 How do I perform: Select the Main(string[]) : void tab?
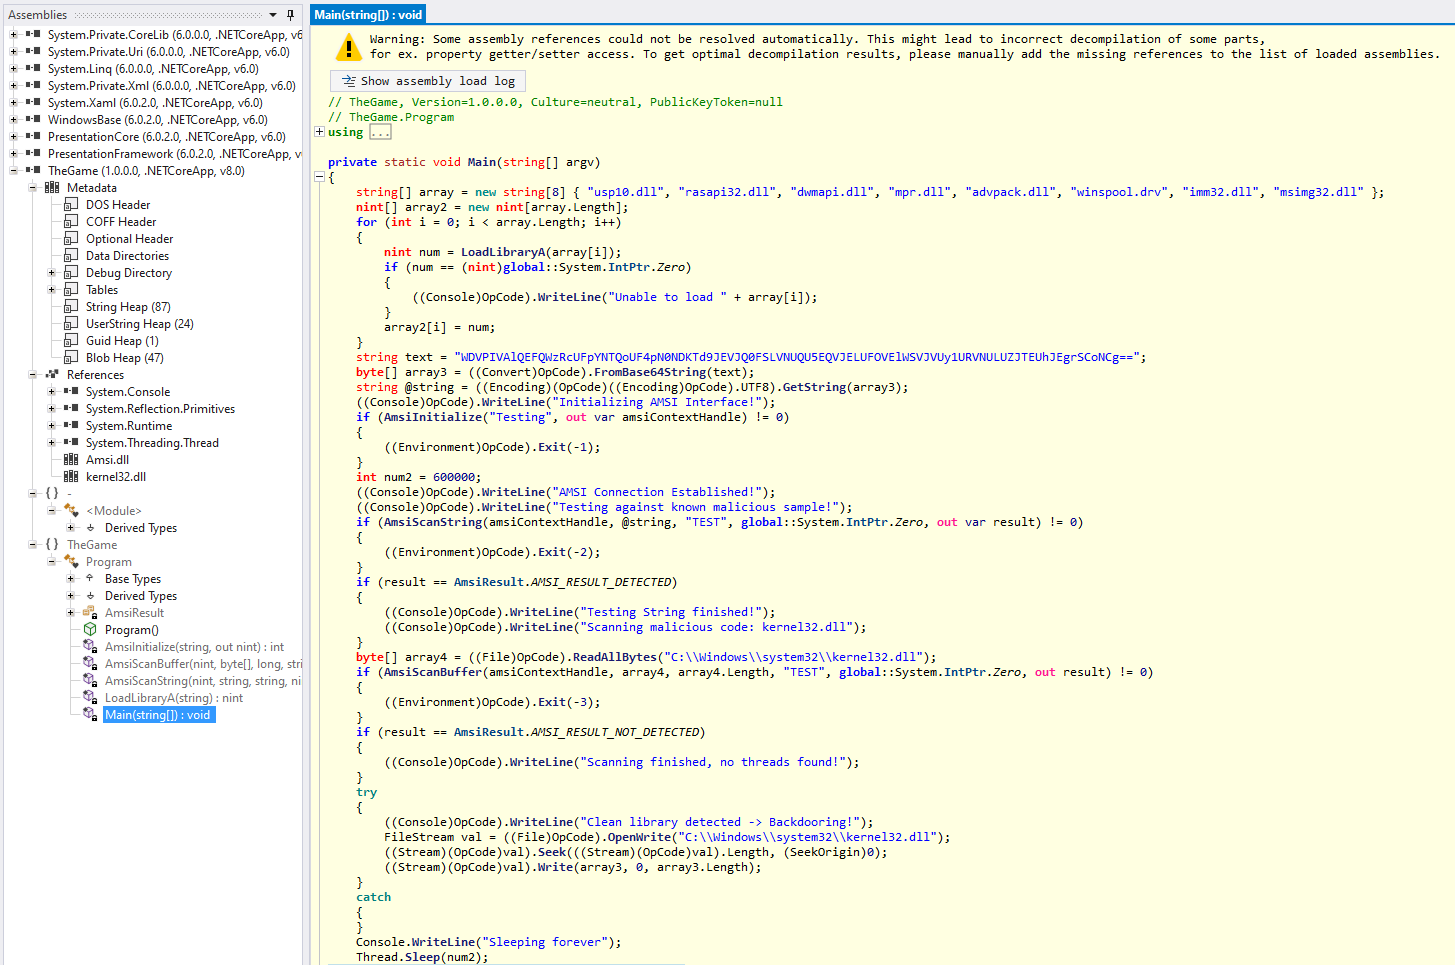click(x=368, y=14)
